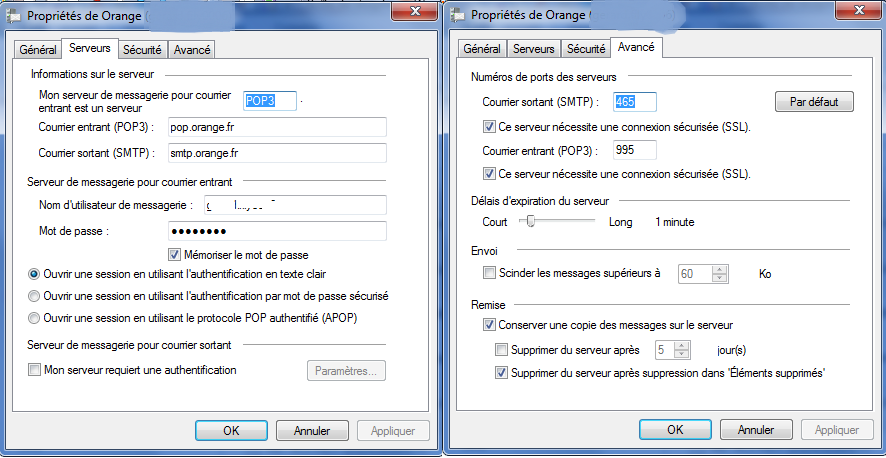Decrease the Ko split size stepper
Viewport: 886px width, 458px height.
click(x=719, y=278)
